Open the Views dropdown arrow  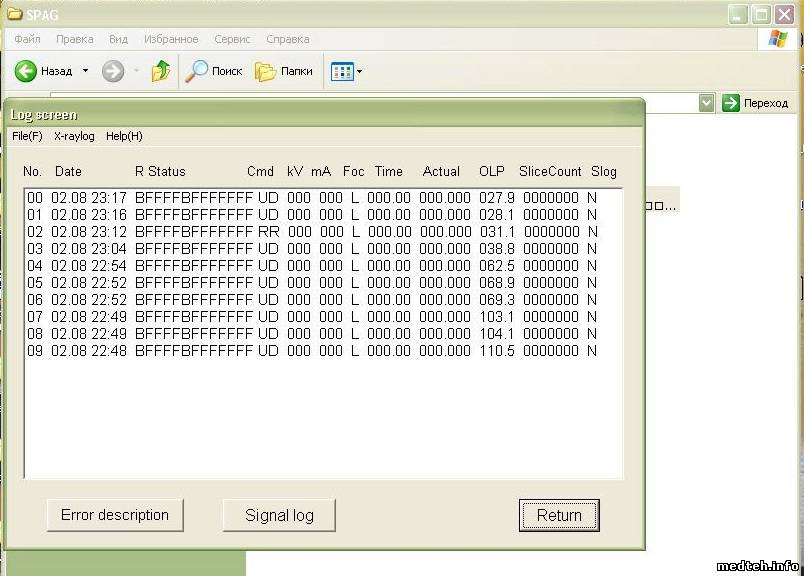[x=359, y=71]
